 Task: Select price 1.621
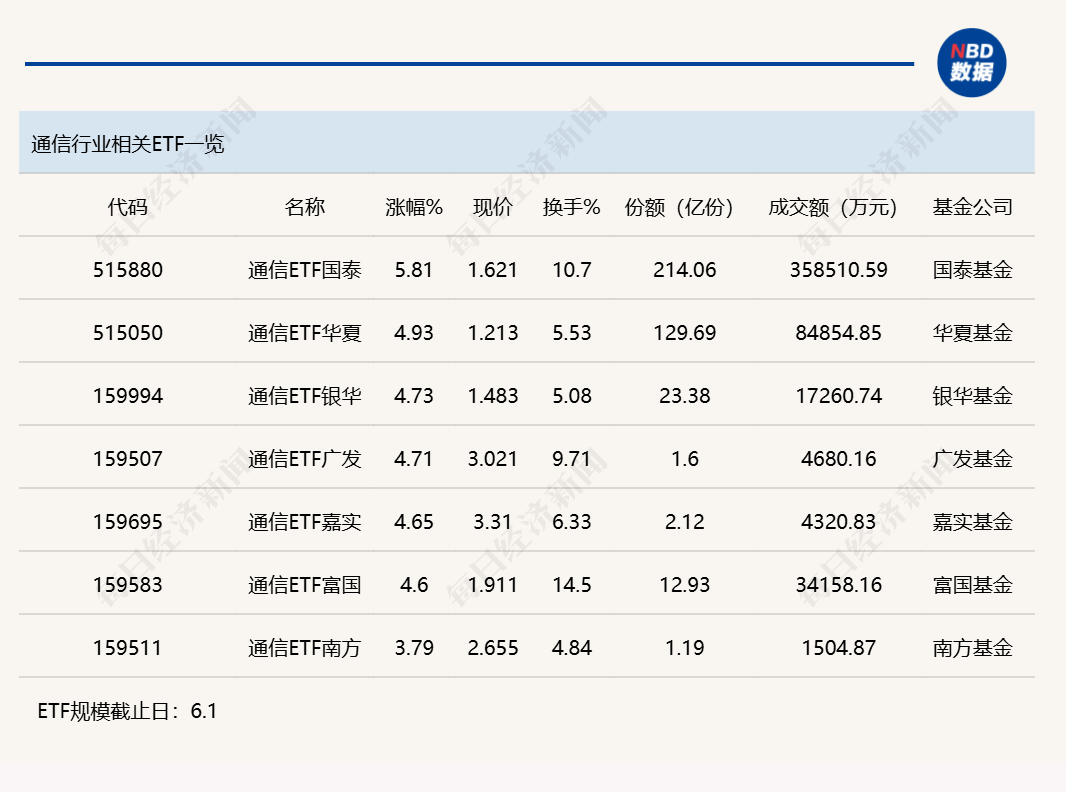click(493, 270)
